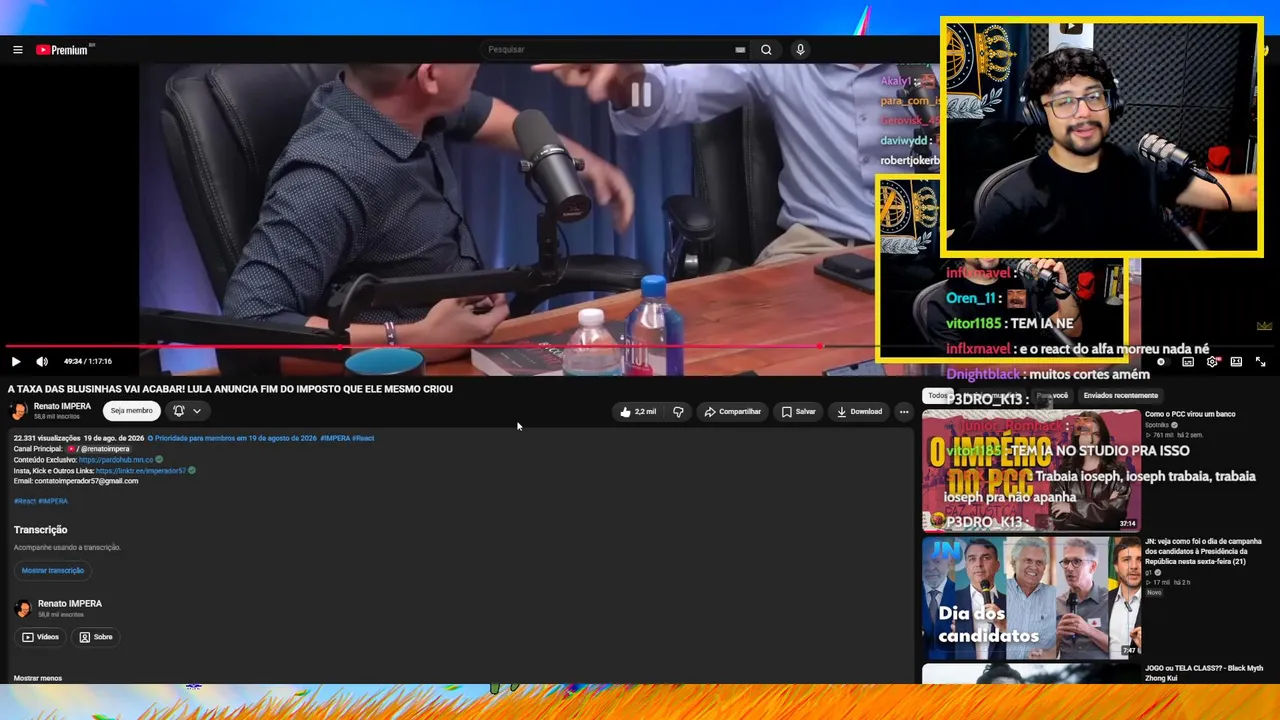Screen dimensions: 1280x720
Task: Dislike the video with thumbs-down
Action: click(678, 412)
